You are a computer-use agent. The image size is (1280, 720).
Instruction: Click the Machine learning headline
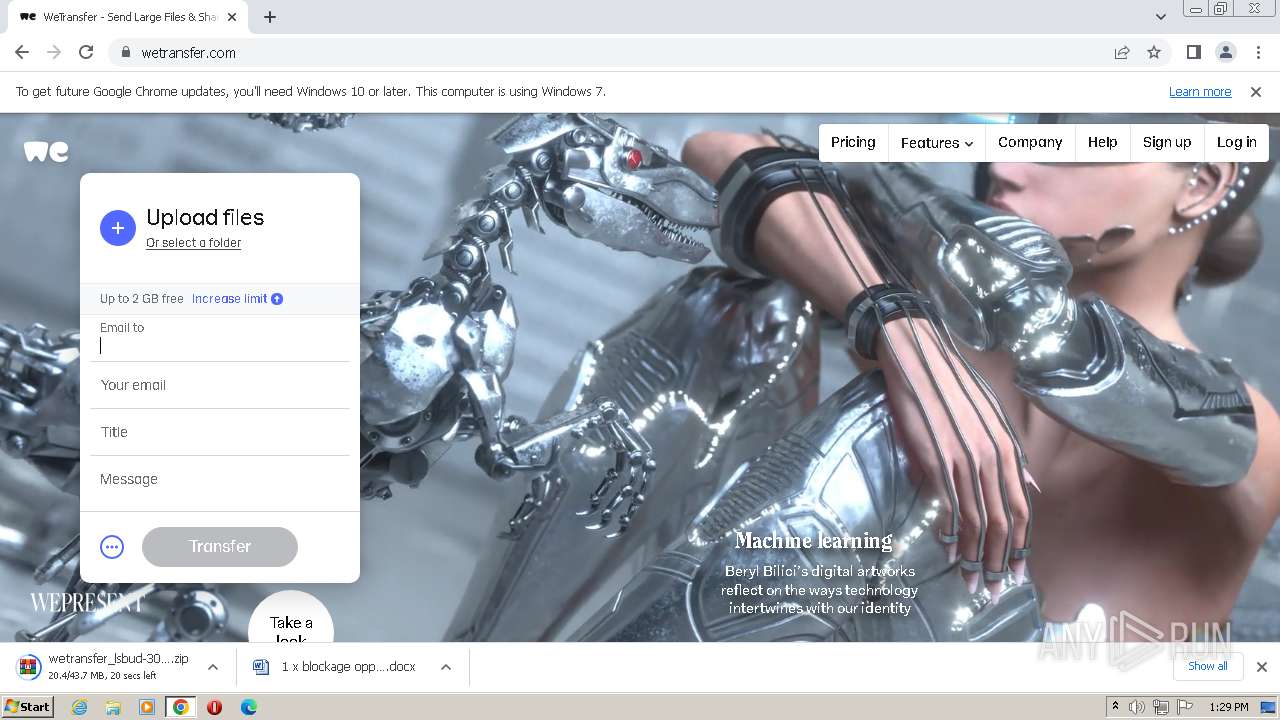point(813,541)
